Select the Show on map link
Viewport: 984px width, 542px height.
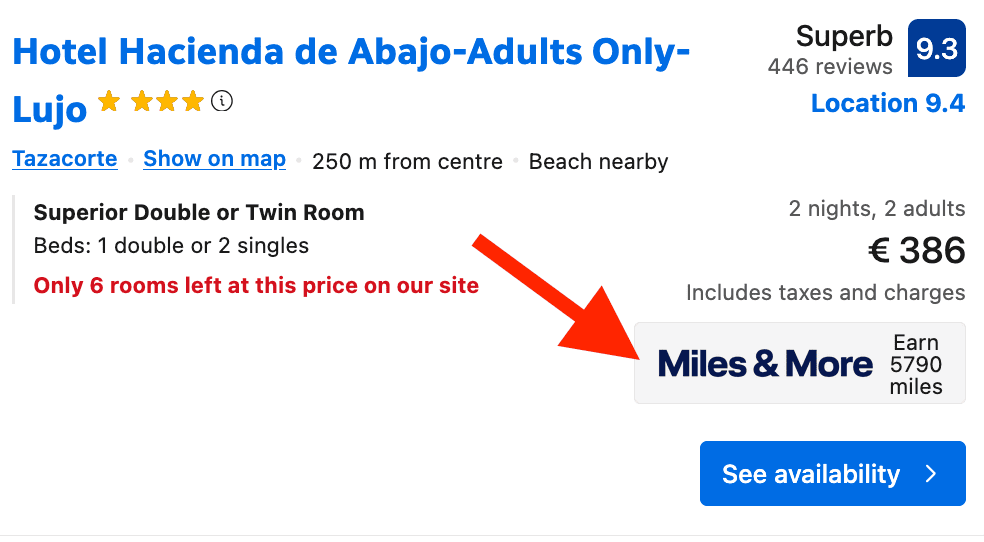tap(214, 160)
